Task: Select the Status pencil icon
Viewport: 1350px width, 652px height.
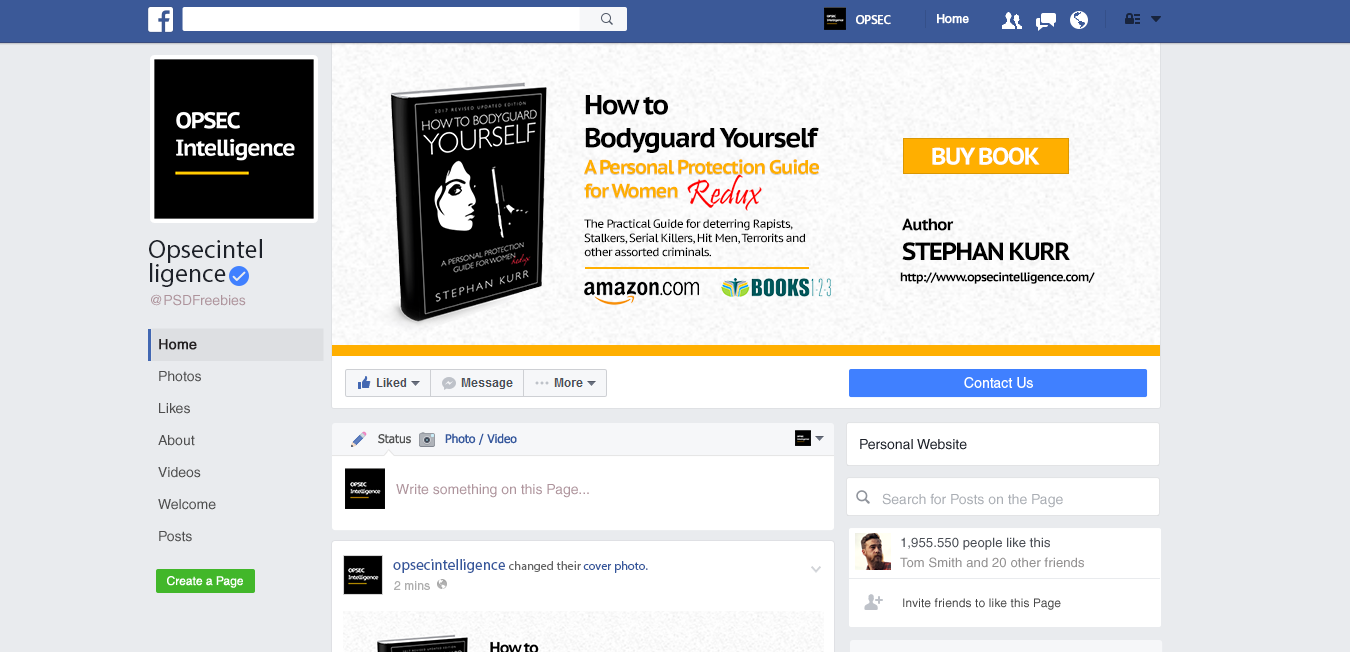Action: [x=358, y=438]
